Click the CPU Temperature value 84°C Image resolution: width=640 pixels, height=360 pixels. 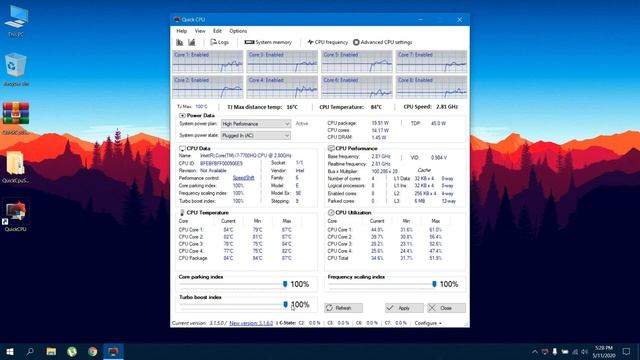point(376,107)
